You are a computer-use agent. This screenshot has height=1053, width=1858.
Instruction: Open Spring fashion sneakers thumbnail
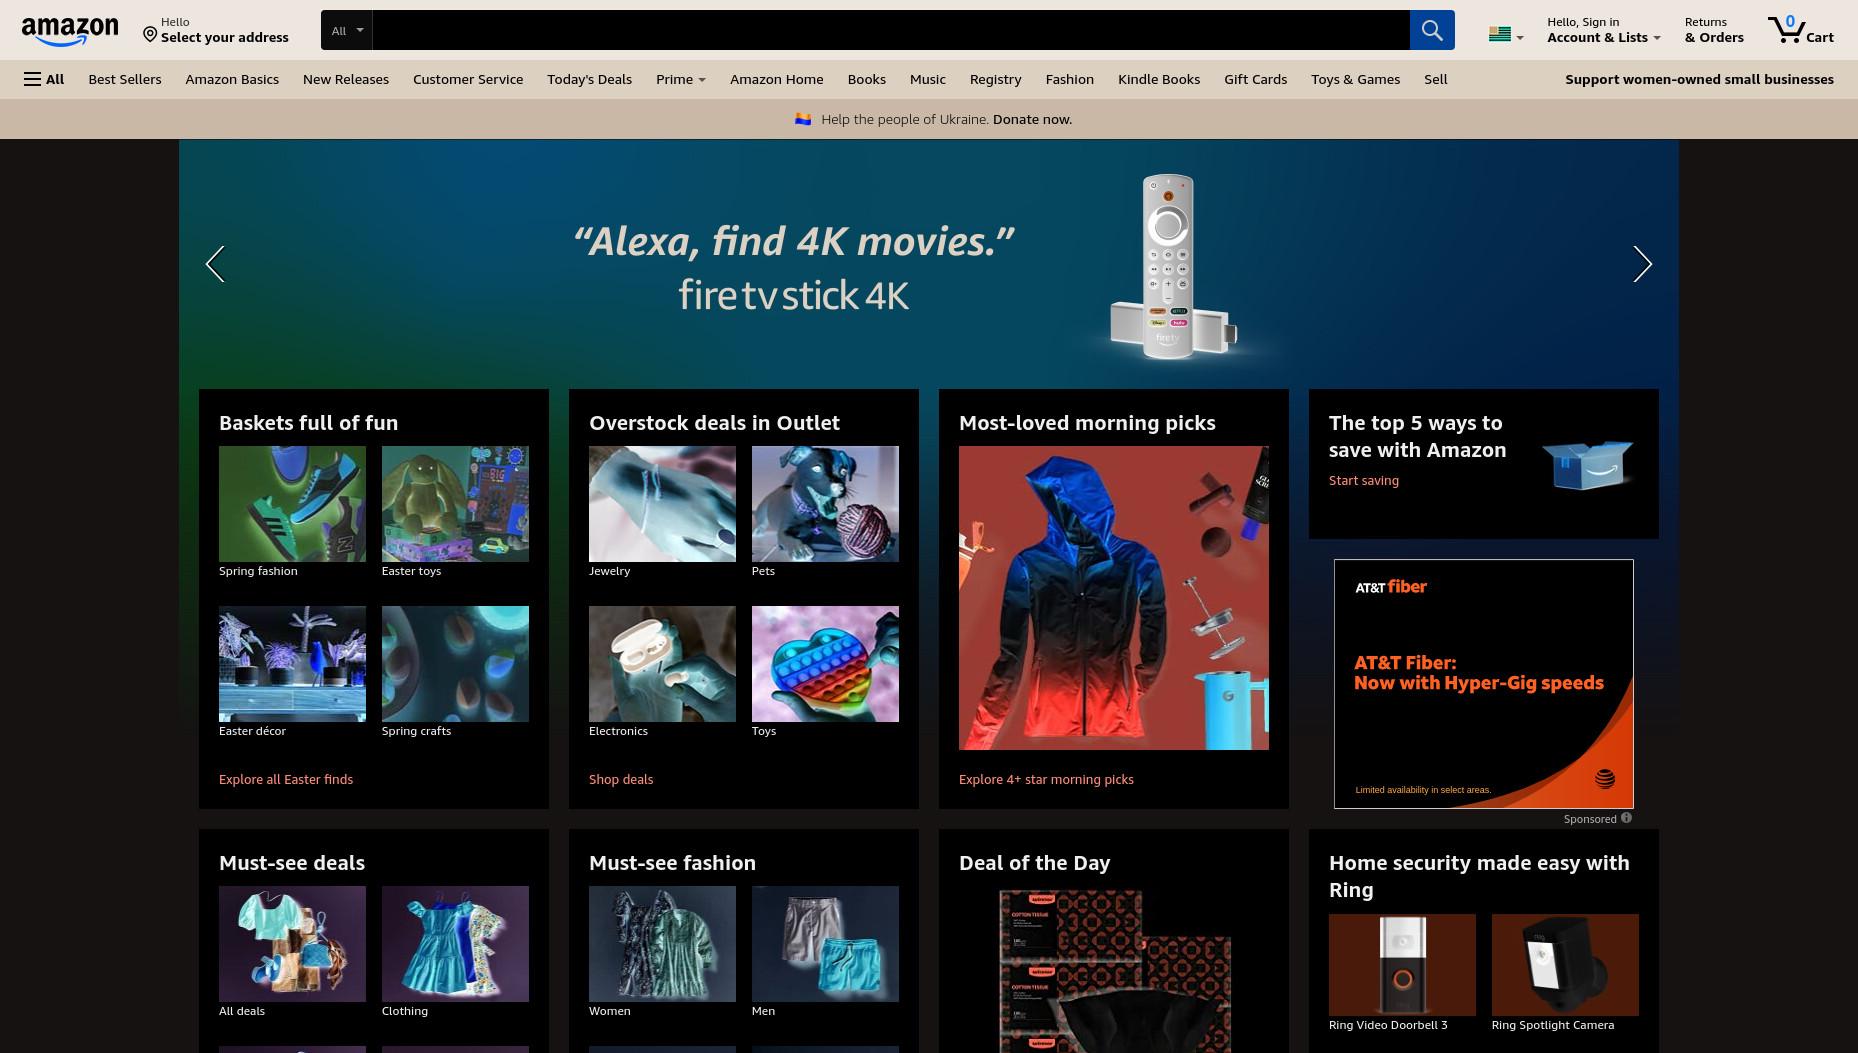pos(292,504)
